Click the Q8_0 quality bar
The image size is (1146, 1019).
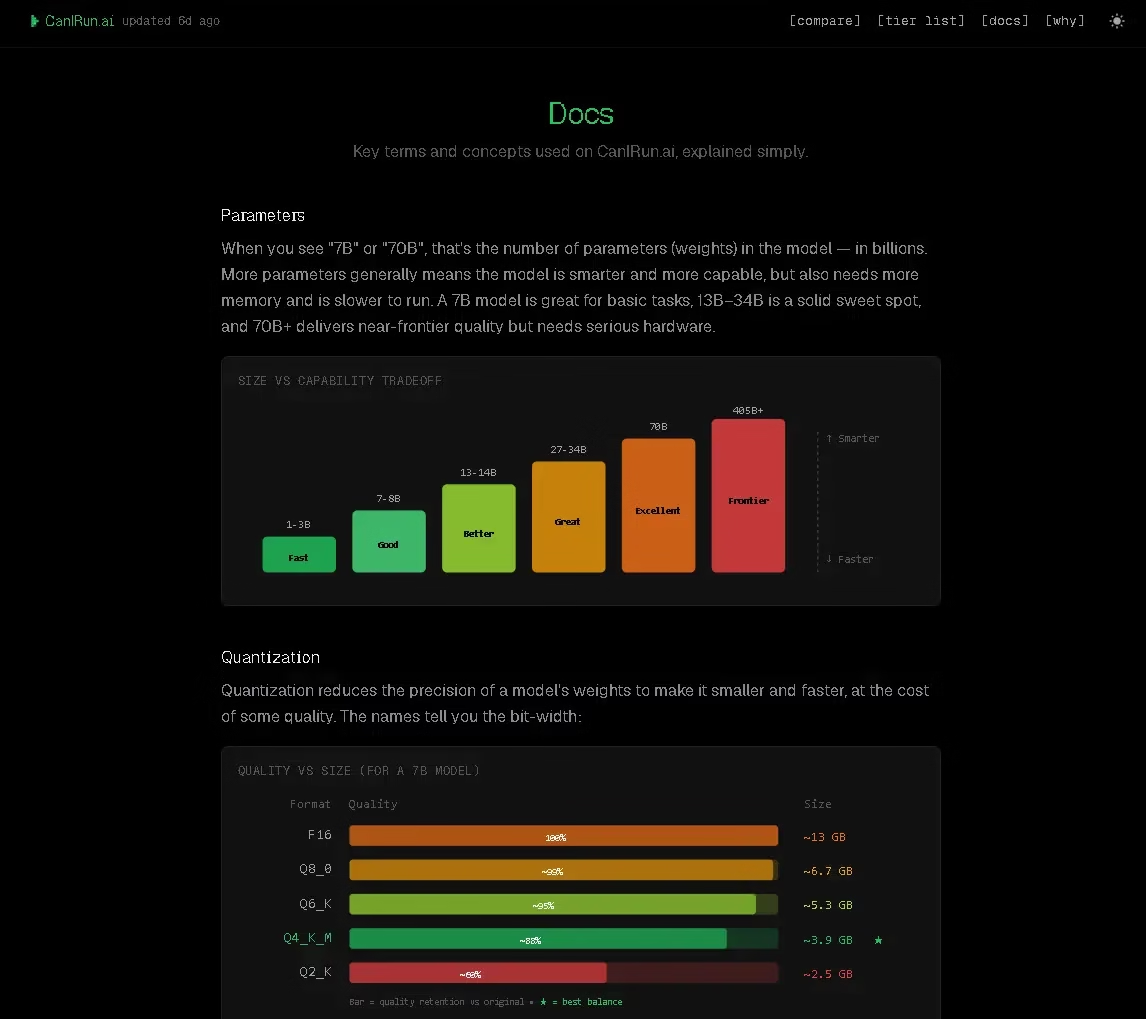pyautogui.click(x=561, y=870)
